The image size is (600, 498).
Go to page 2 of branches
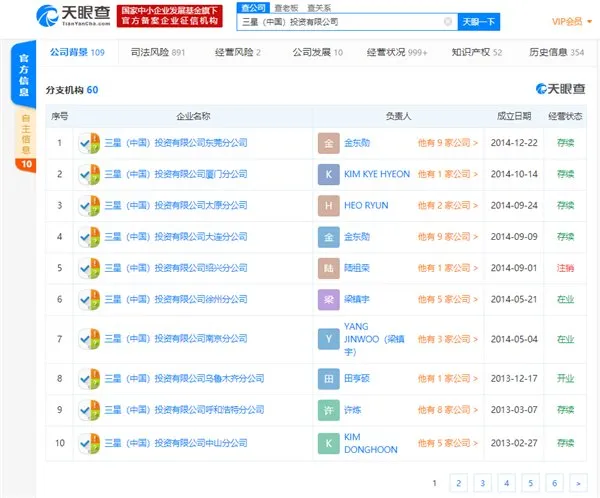(x=459, y=483)
